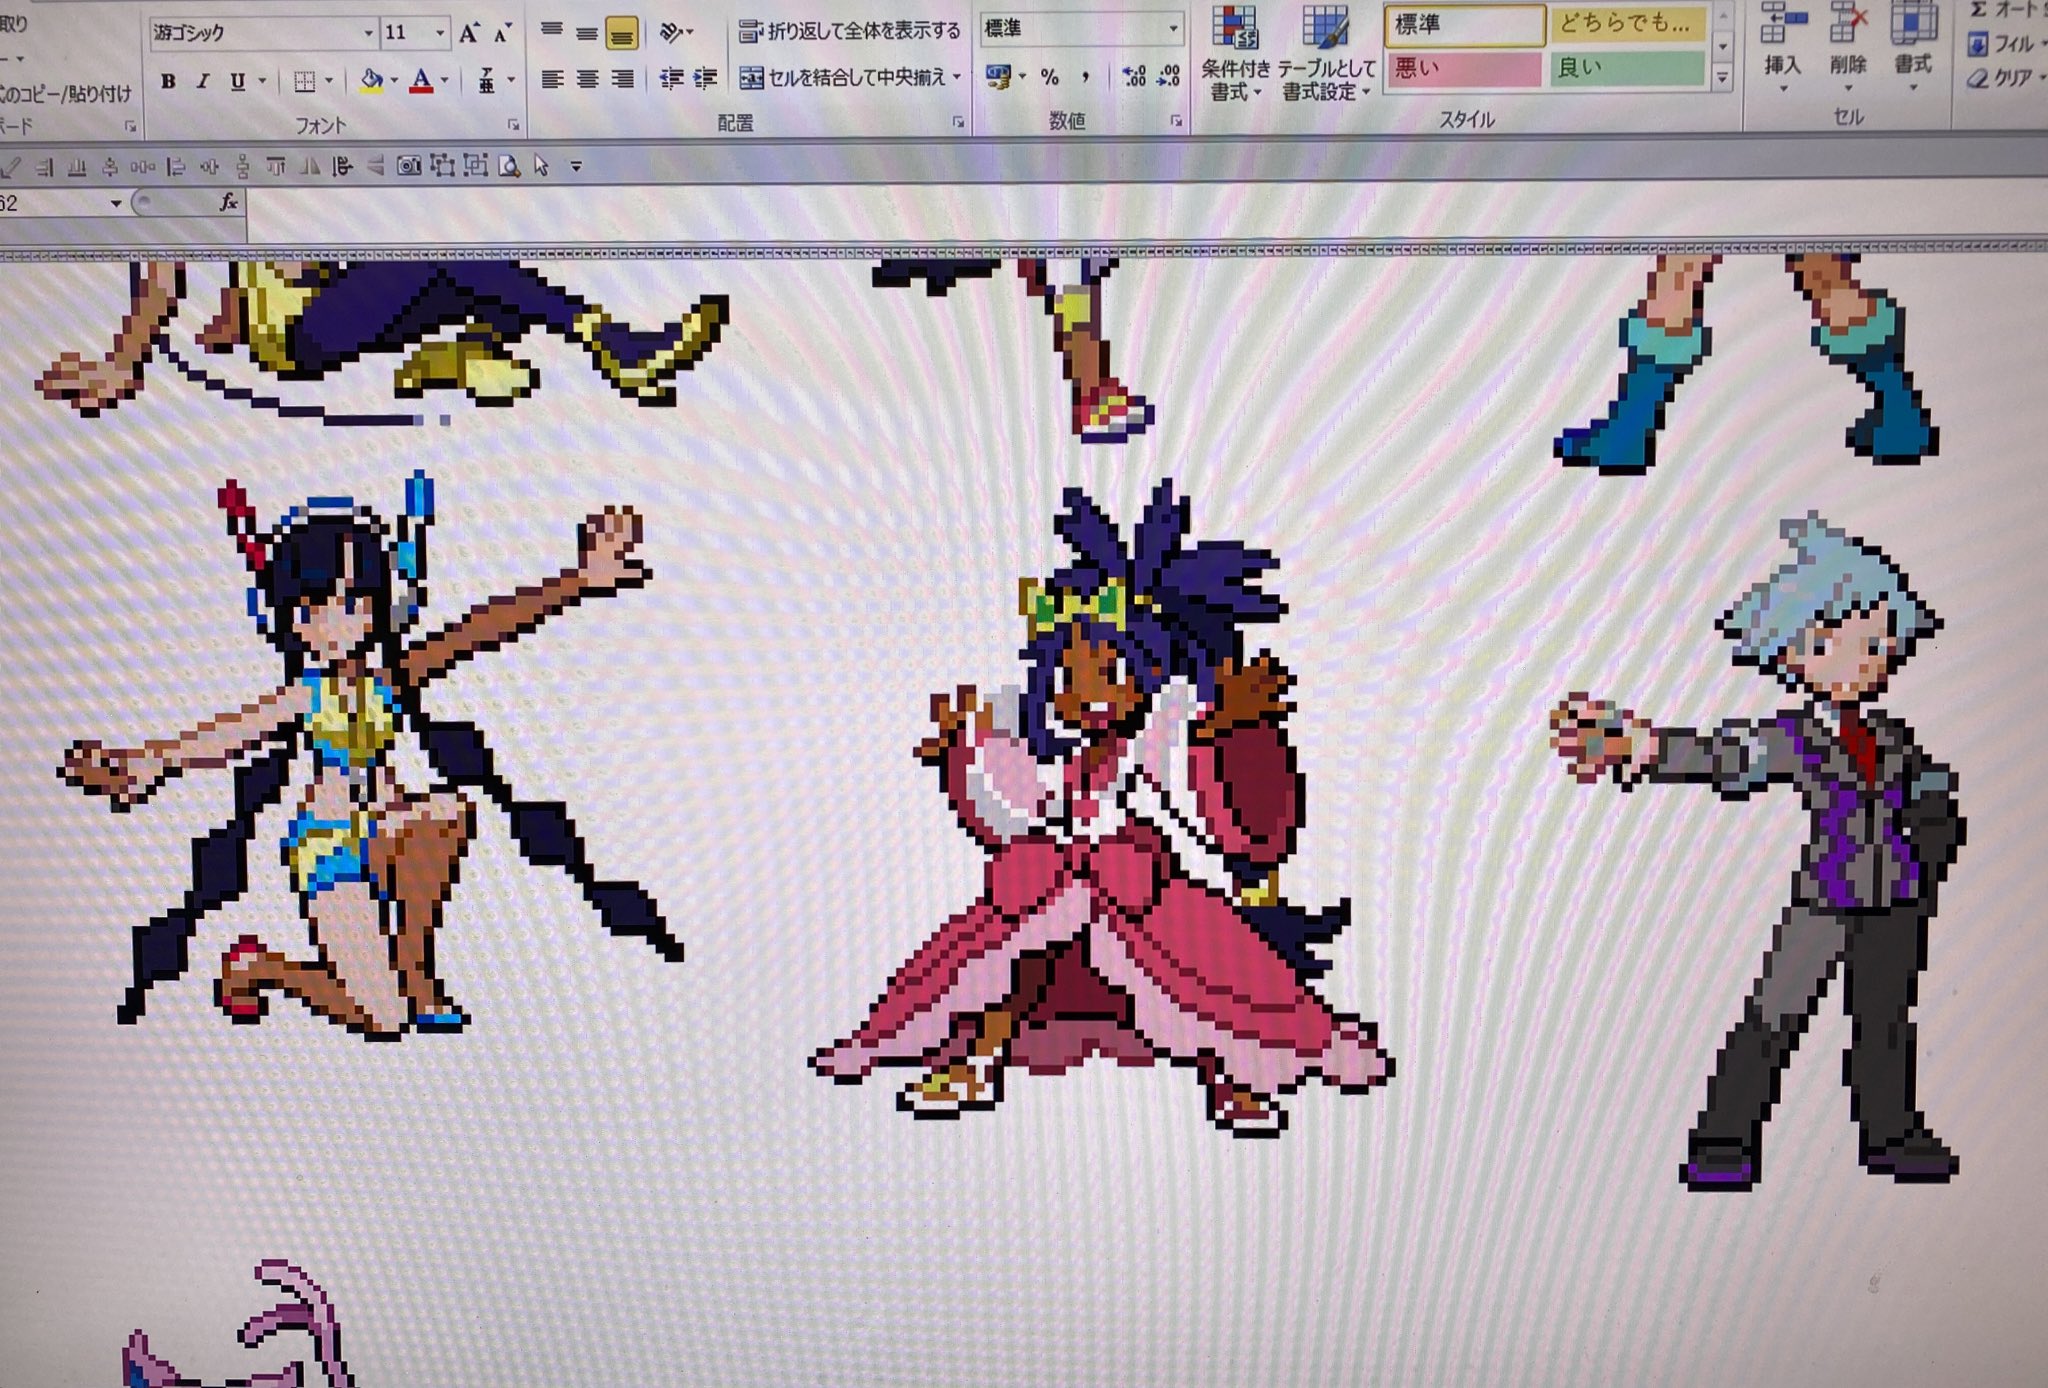The image size is (2048, 1388).
Task: Open the quick toolbar customize dropdown
Action: pos(576,166)
